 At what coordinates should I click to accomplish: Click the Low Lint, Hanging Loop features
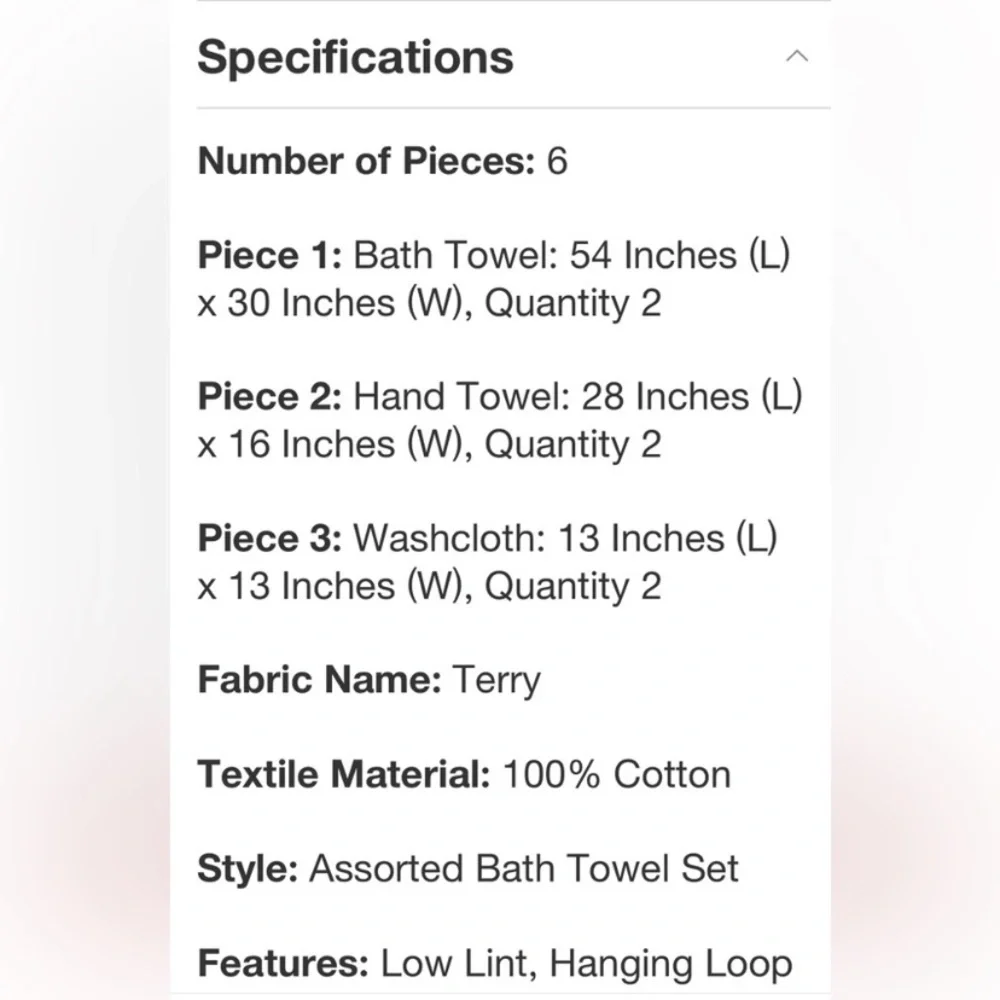click(x=587, y=964)
